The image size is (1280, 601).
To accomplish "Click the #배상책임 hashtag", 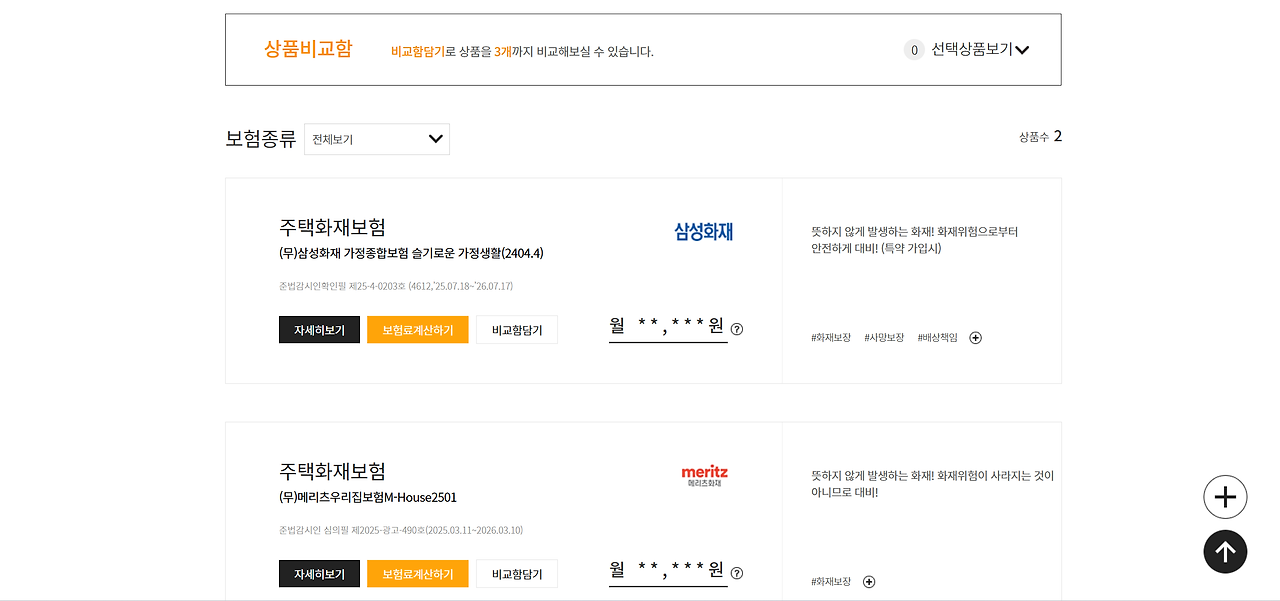I will 937,338.
